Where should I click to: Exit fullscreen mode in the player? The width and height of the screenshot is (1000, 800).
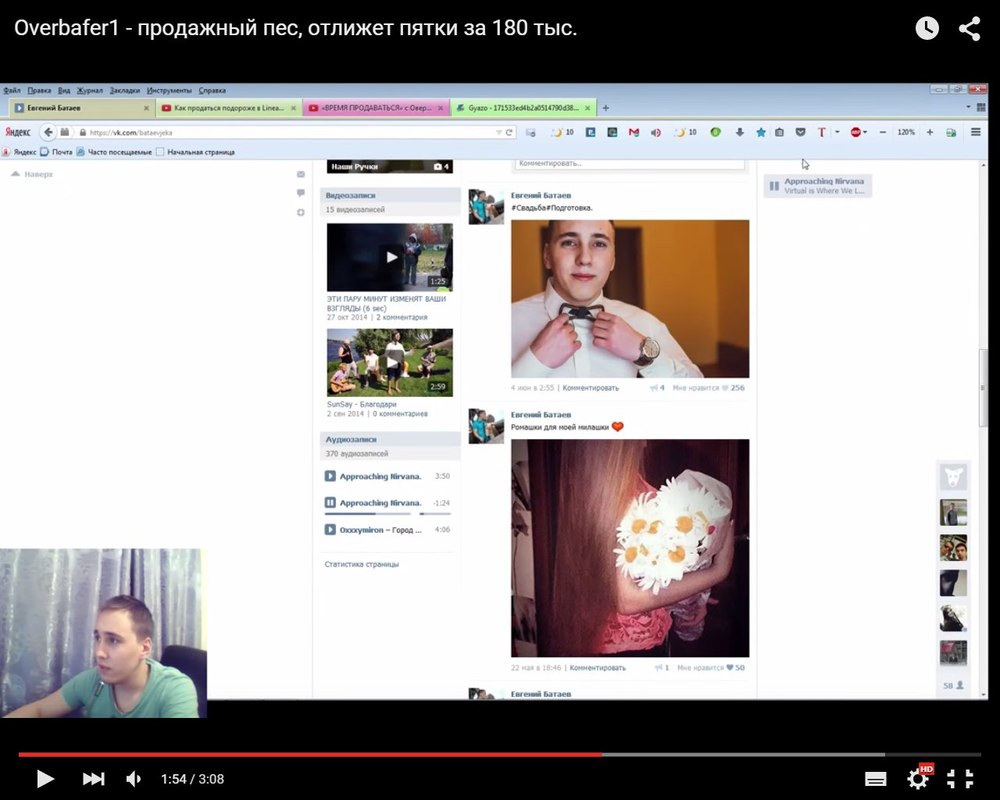(960, 779)
